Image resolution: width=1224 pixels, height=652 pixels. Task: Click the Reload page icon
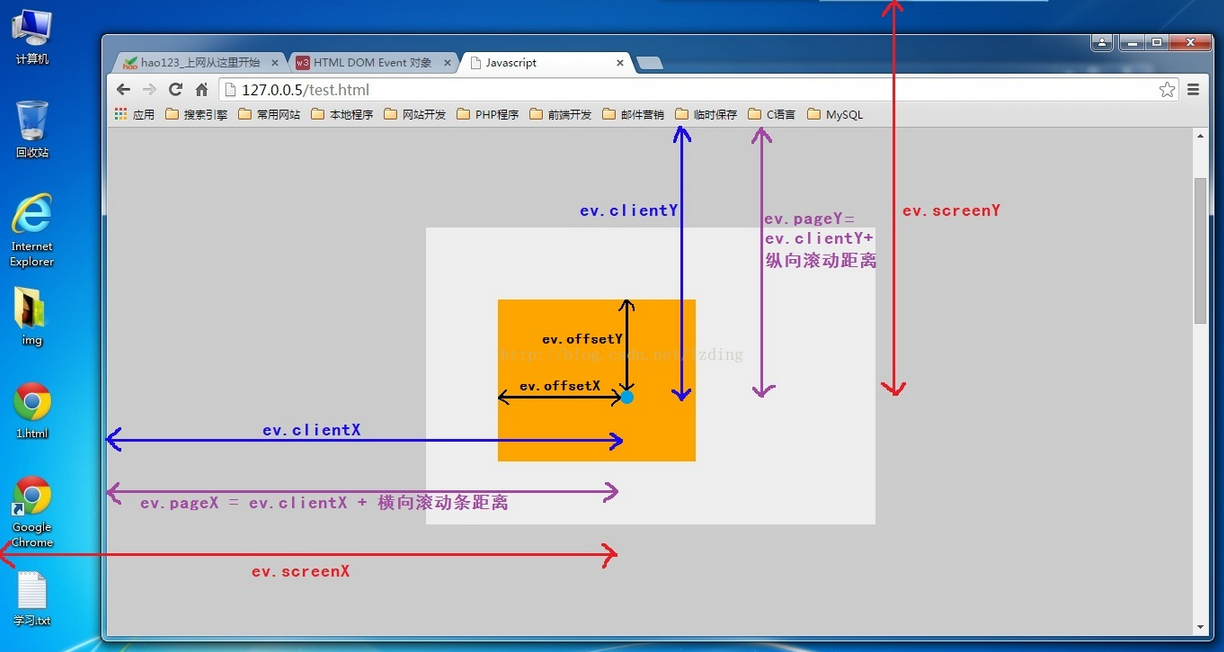coord(175,89)
